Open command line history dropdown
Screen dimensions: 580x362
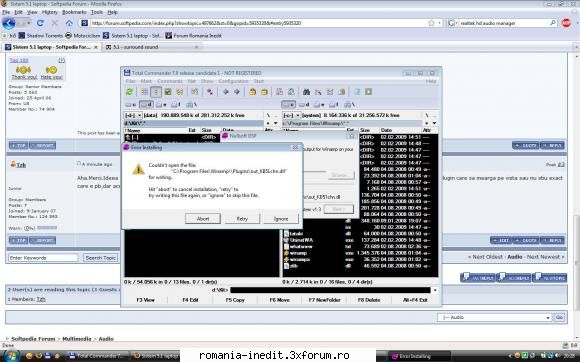(435, 290)
